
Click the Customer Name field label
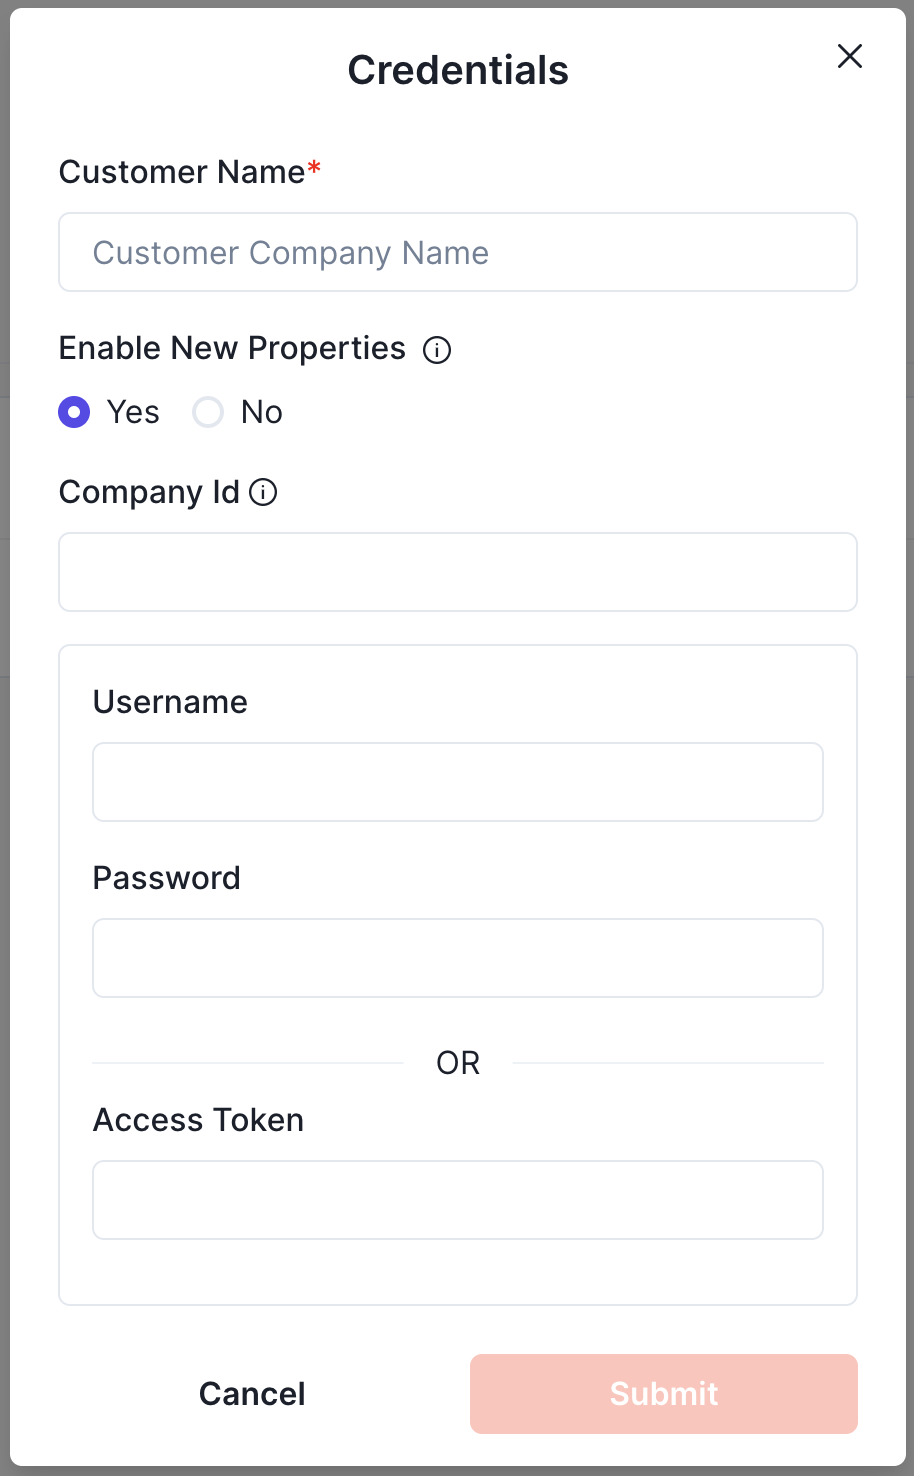click(x=182, y=172)
